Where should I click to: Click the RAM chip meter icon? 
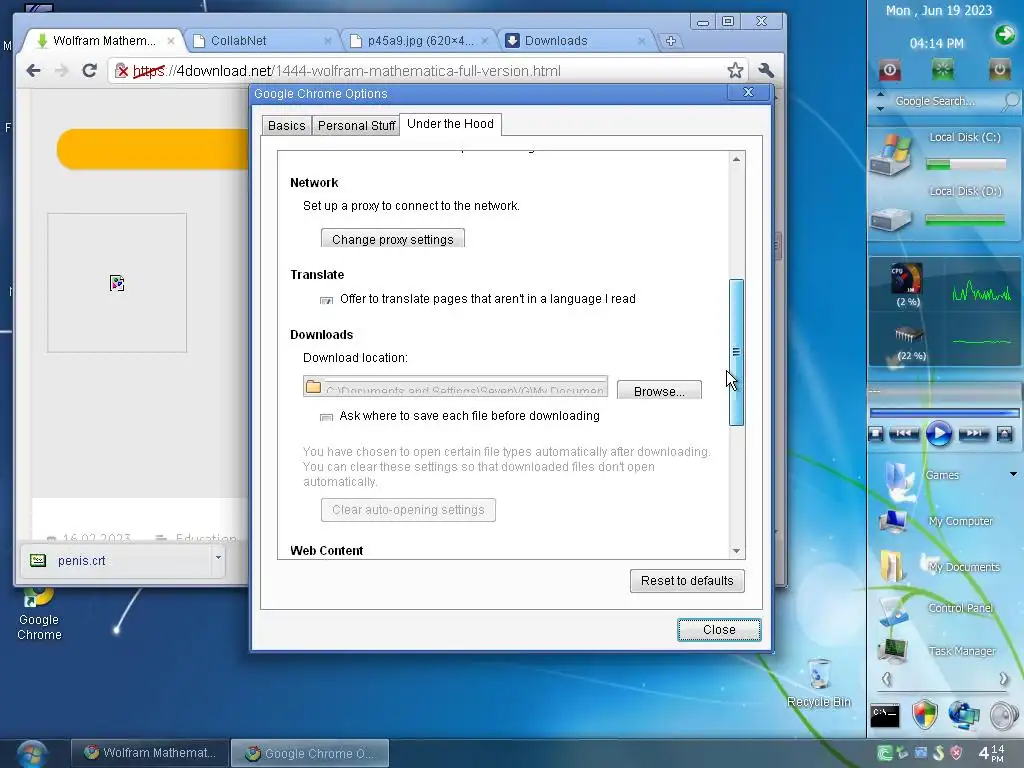coord(908,335)
